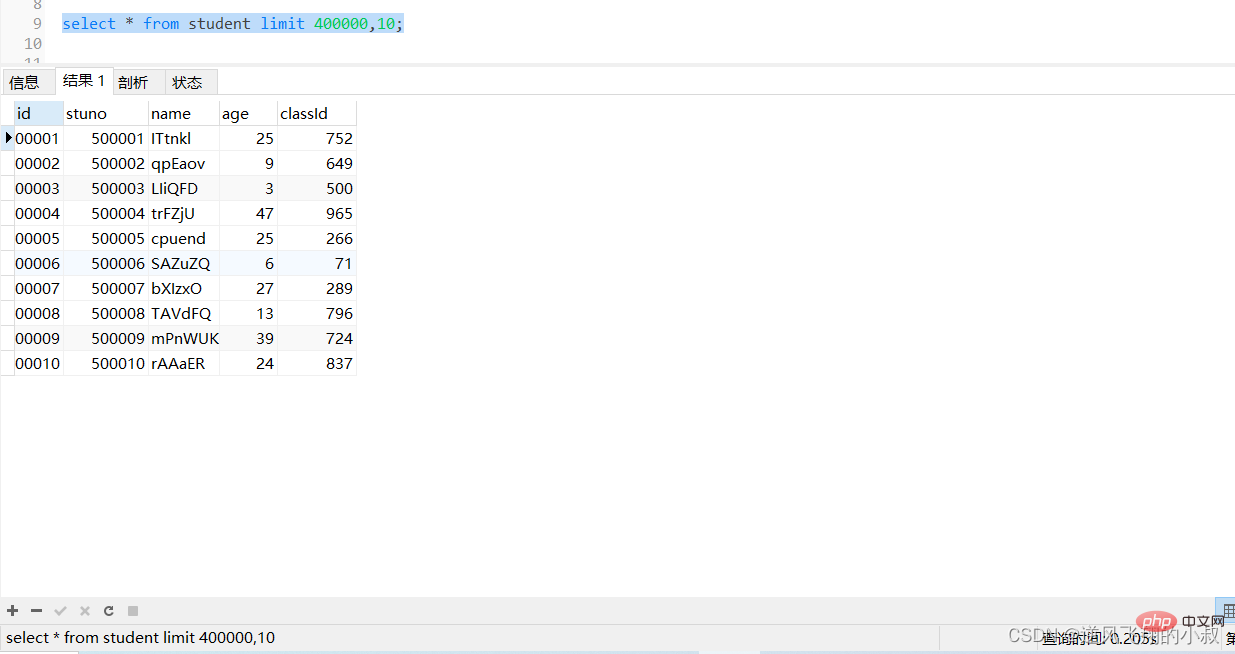1235x654 pixels.
Task: Discard changes with the X icon
Action: (x=85, y=610)
